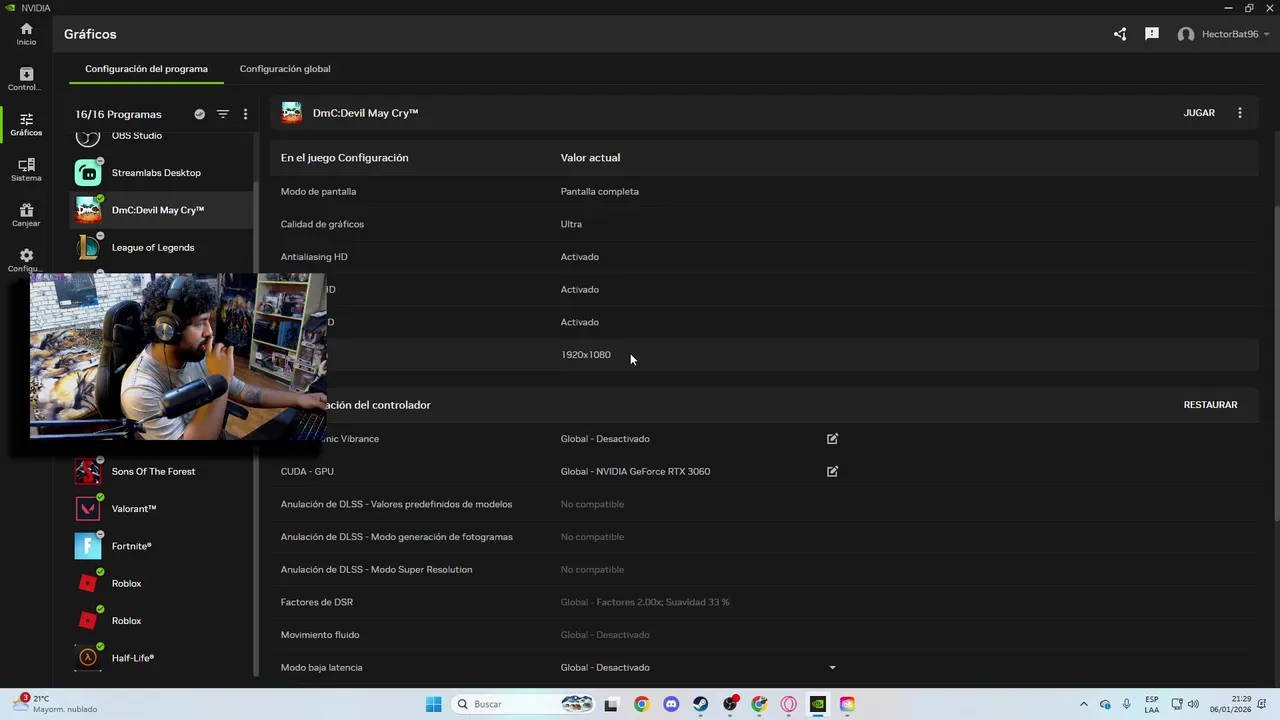
Task: Switch to the Configuración global tab
Action: pyautogui.click(x=285, y=69)
